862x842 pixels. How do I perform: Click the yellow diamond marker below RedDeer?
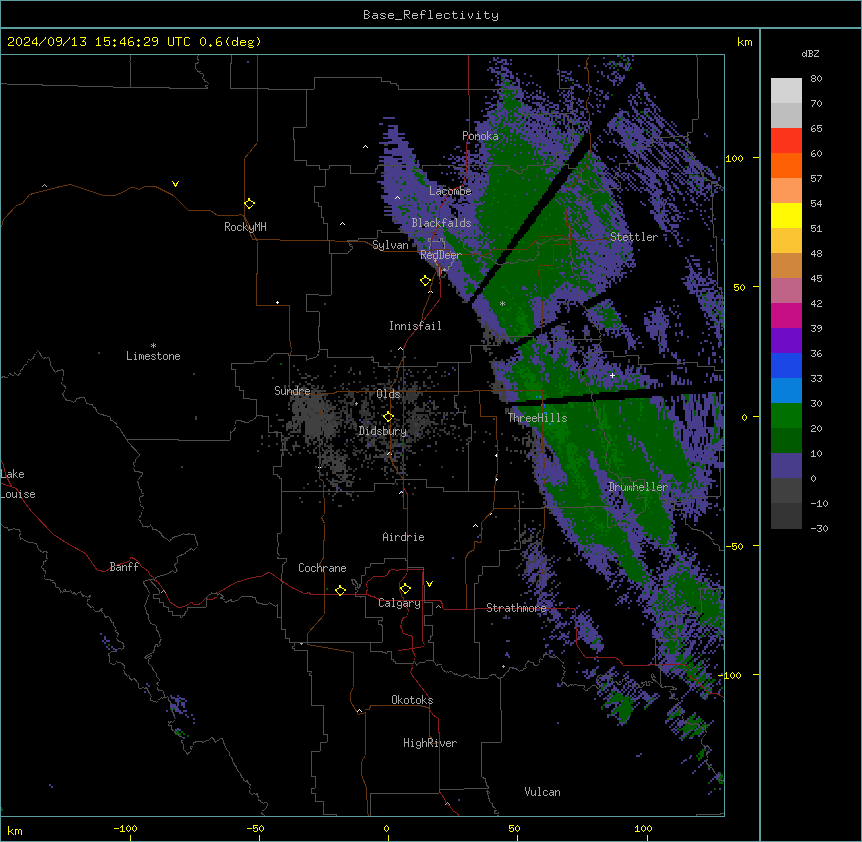pos(426,281)
